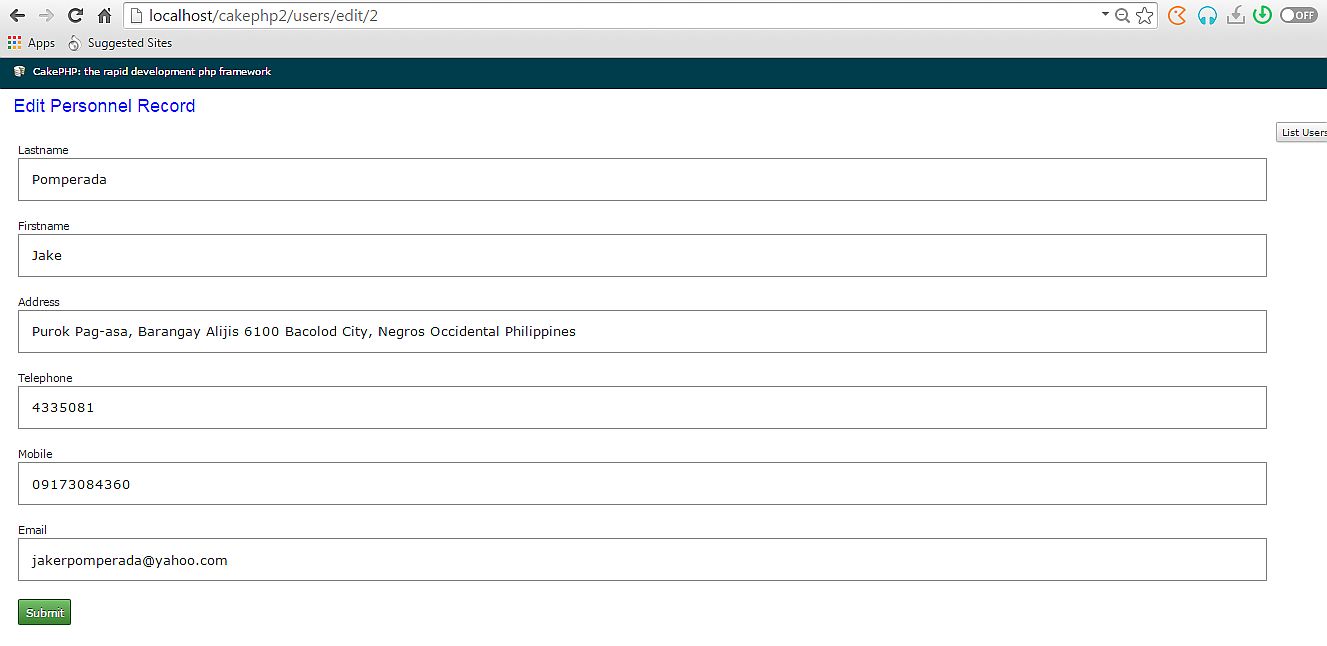The width and height of the screenshot is (1327, 646).
Task: Open the Apps bookmarks shortcut
Action: coord(31,43)
